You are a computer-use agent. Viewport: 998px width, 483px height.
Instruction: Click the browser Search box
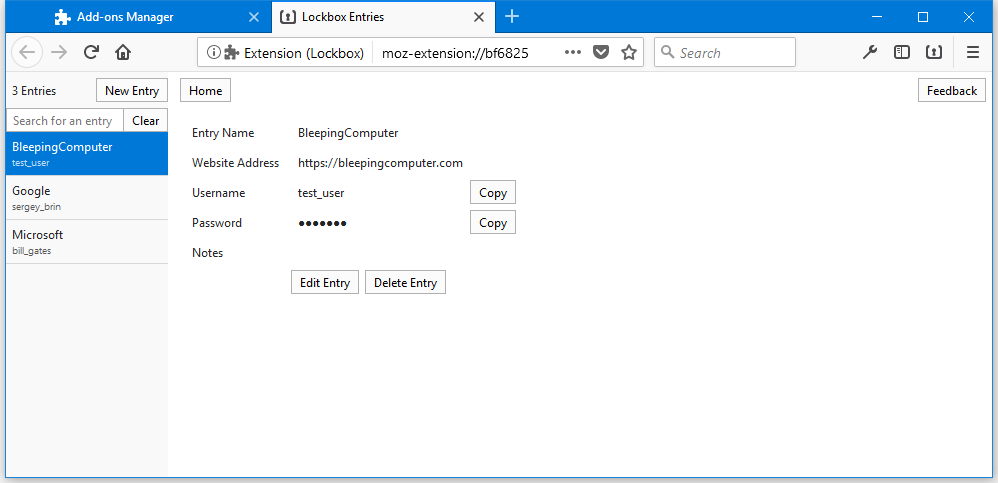pyautogui.click(x=725, y=53)
